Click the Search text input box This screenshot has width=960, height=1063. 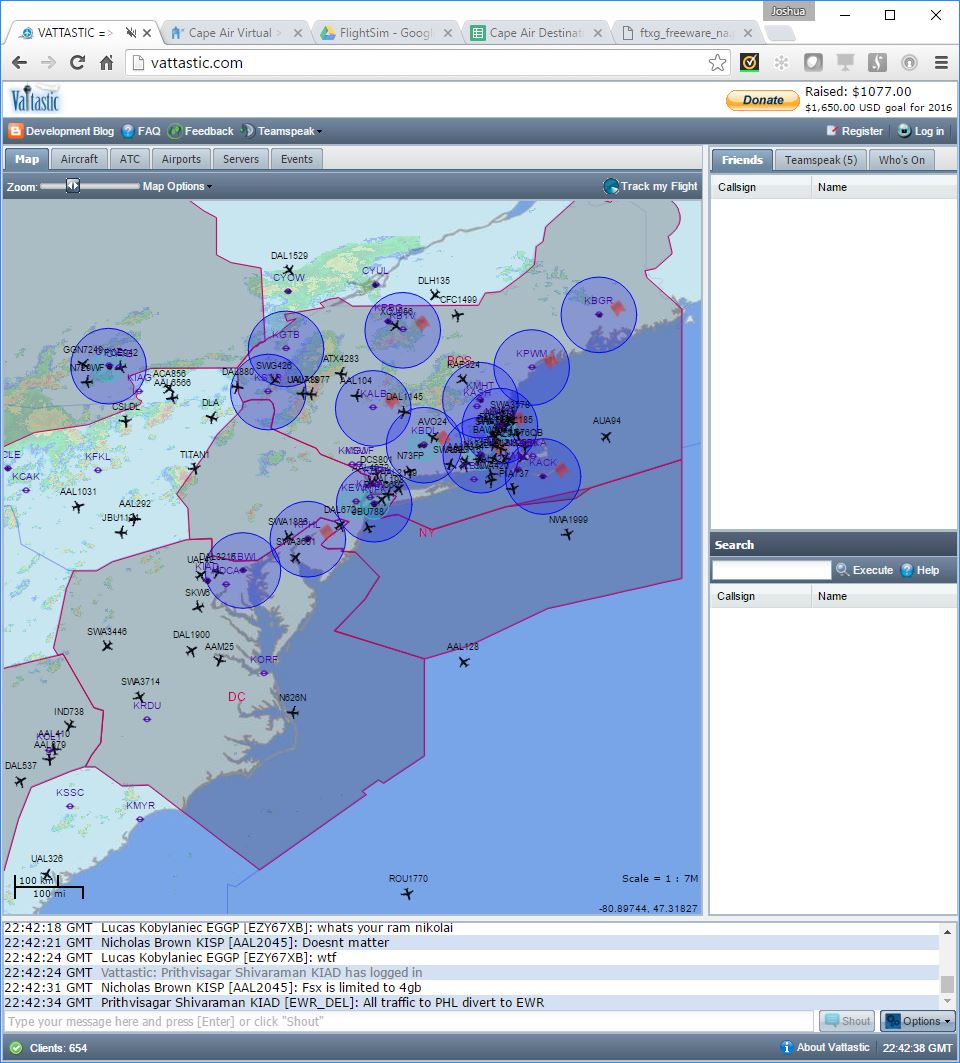coord(772,570)
